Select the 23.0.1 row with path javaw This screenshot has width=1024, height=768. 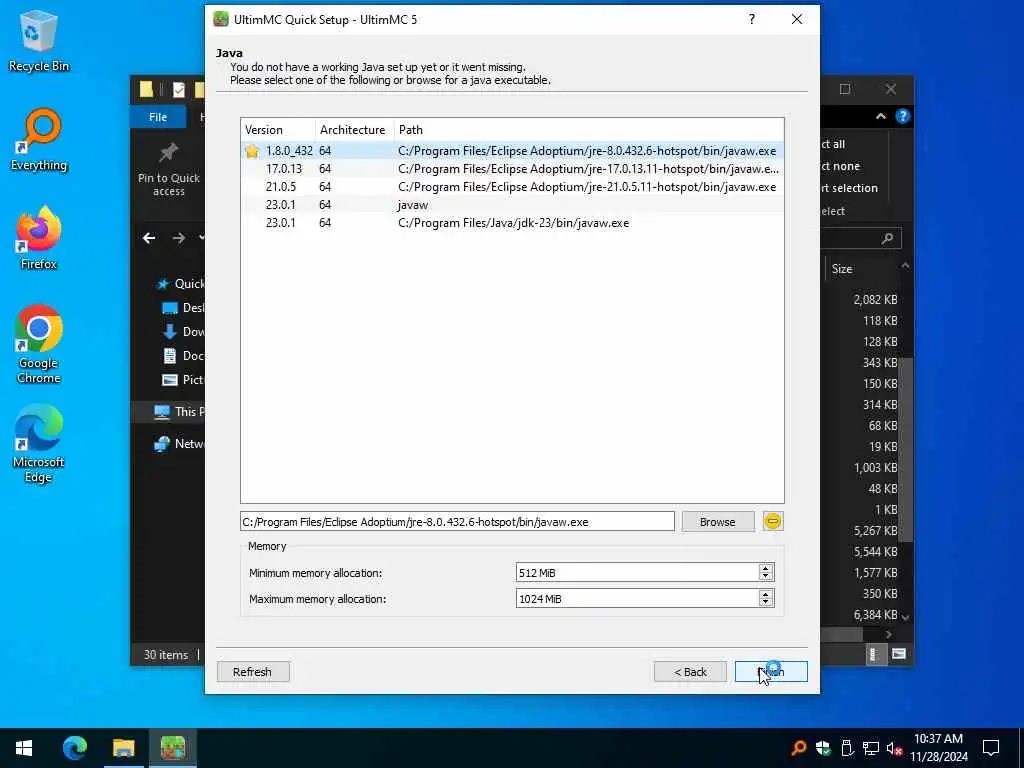pos(512,205)
